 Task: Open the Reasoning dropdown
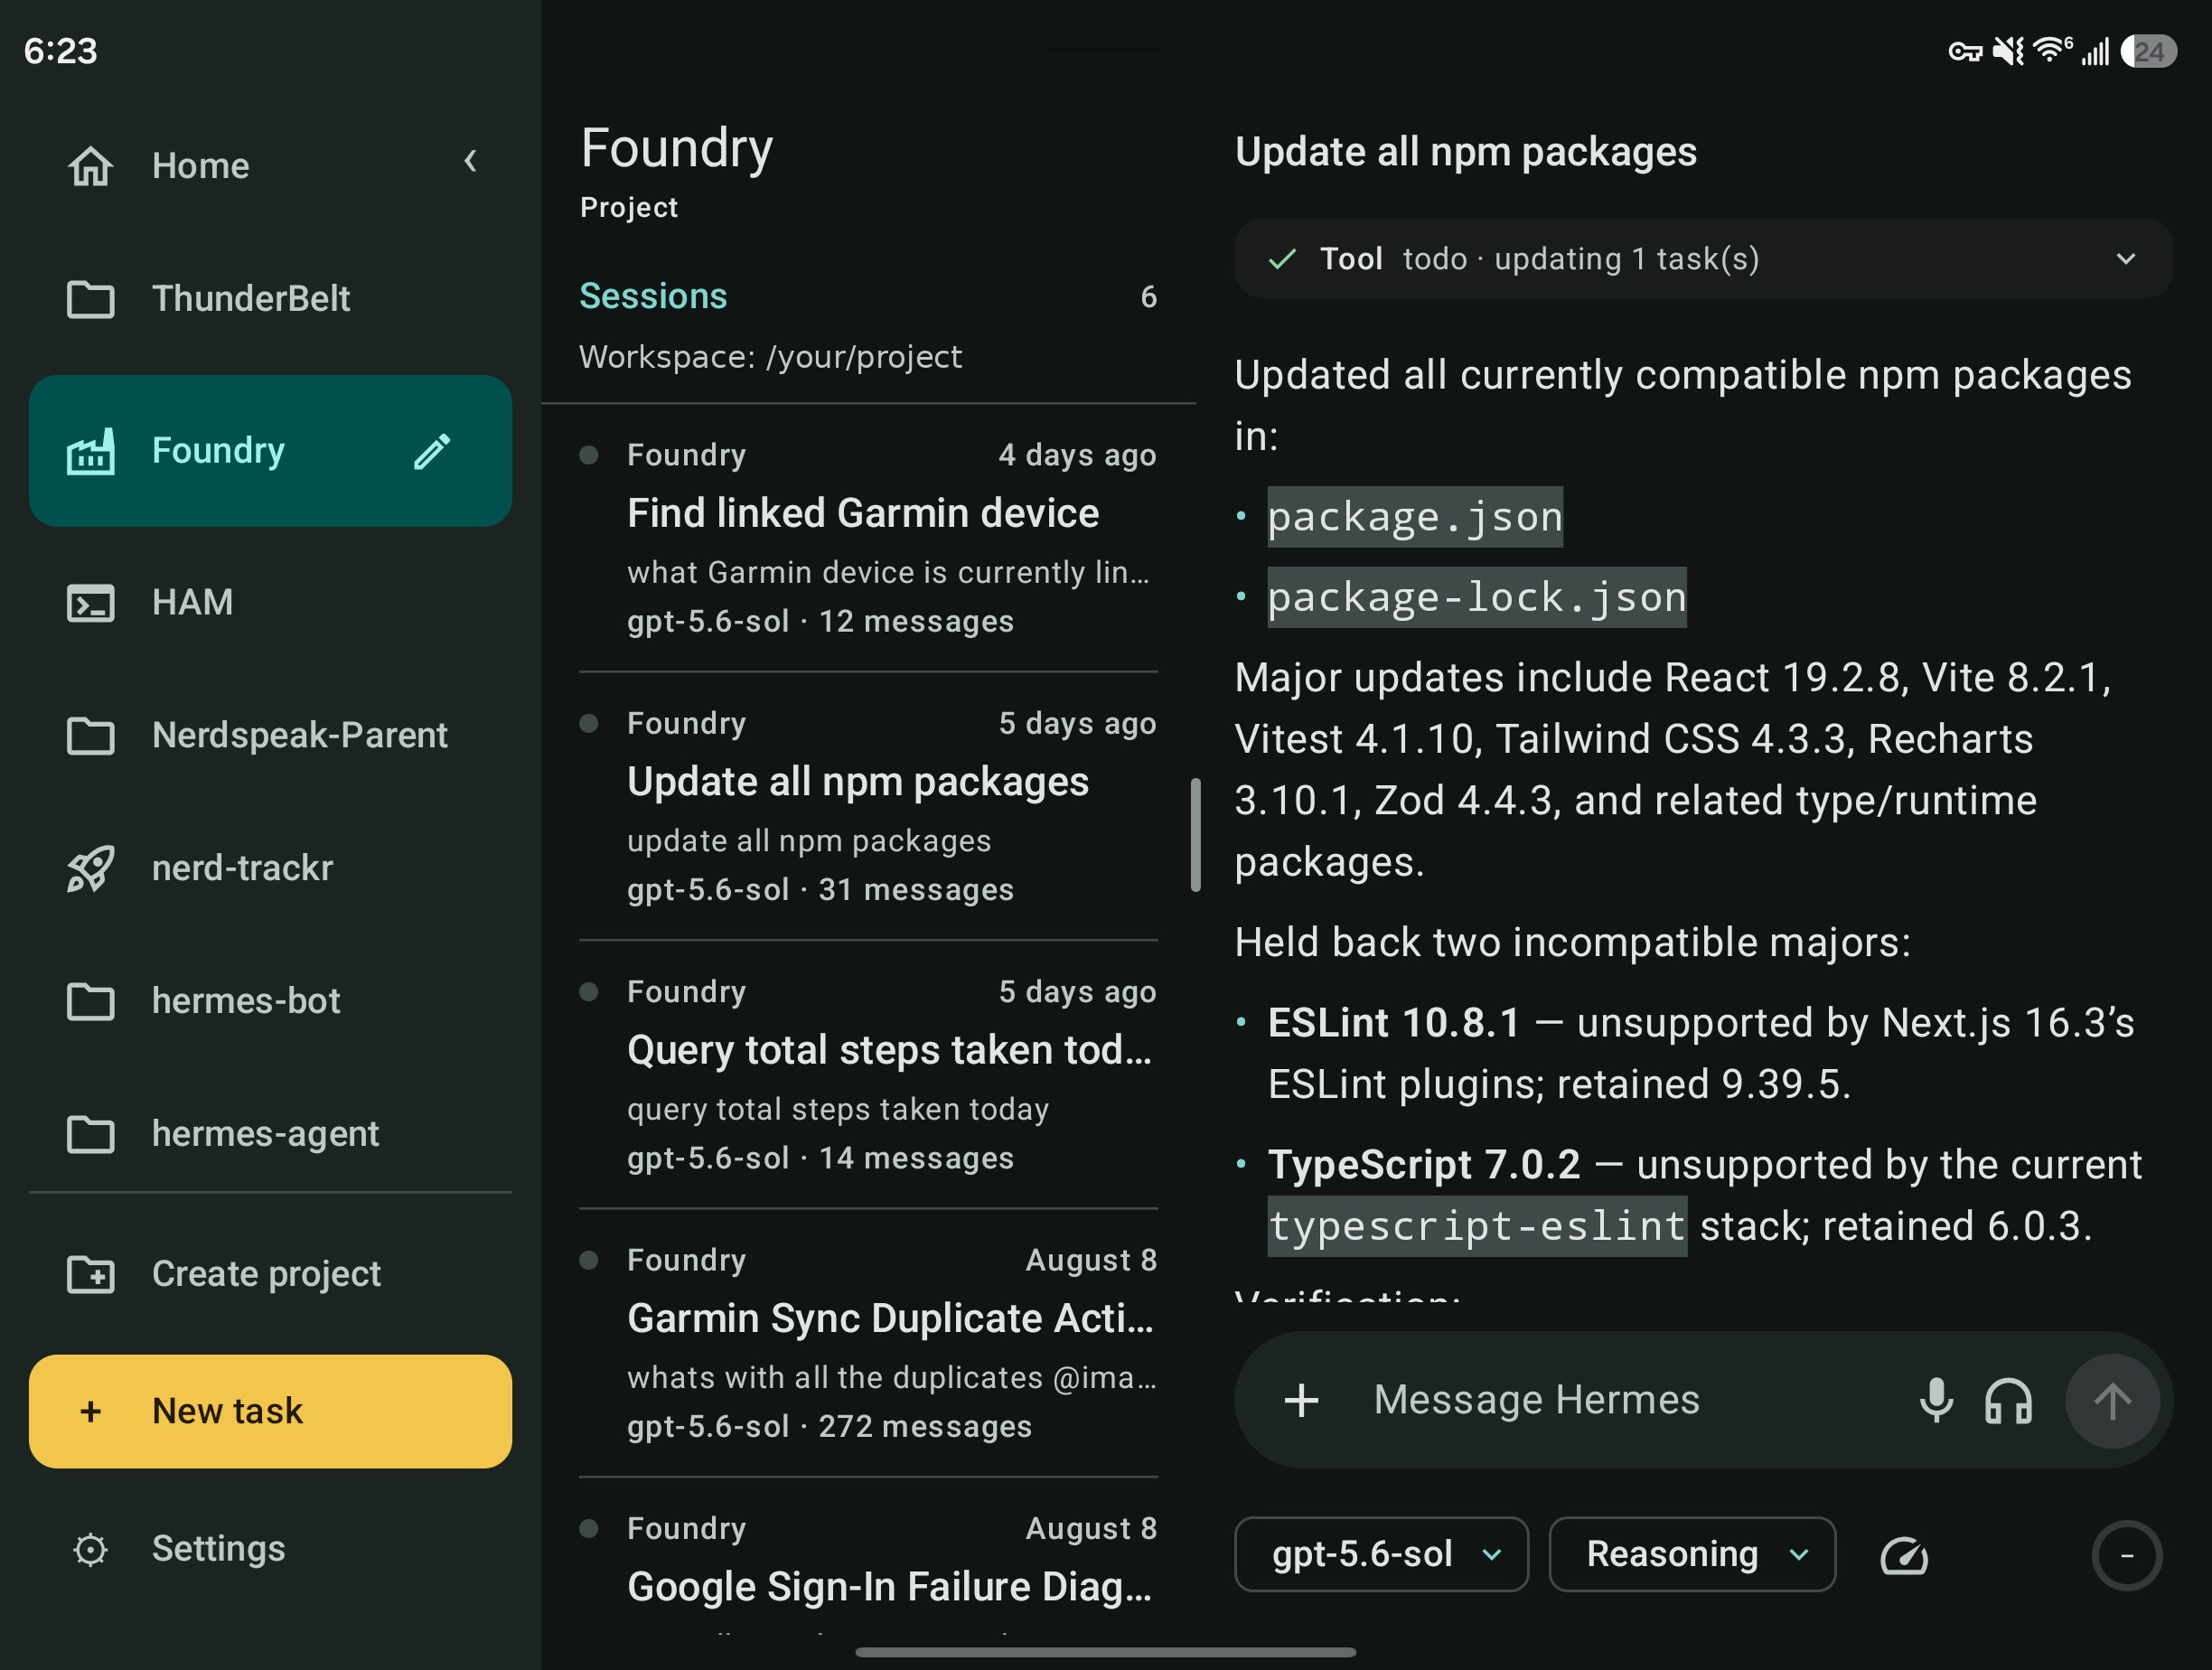(x=1692, y=1554)
